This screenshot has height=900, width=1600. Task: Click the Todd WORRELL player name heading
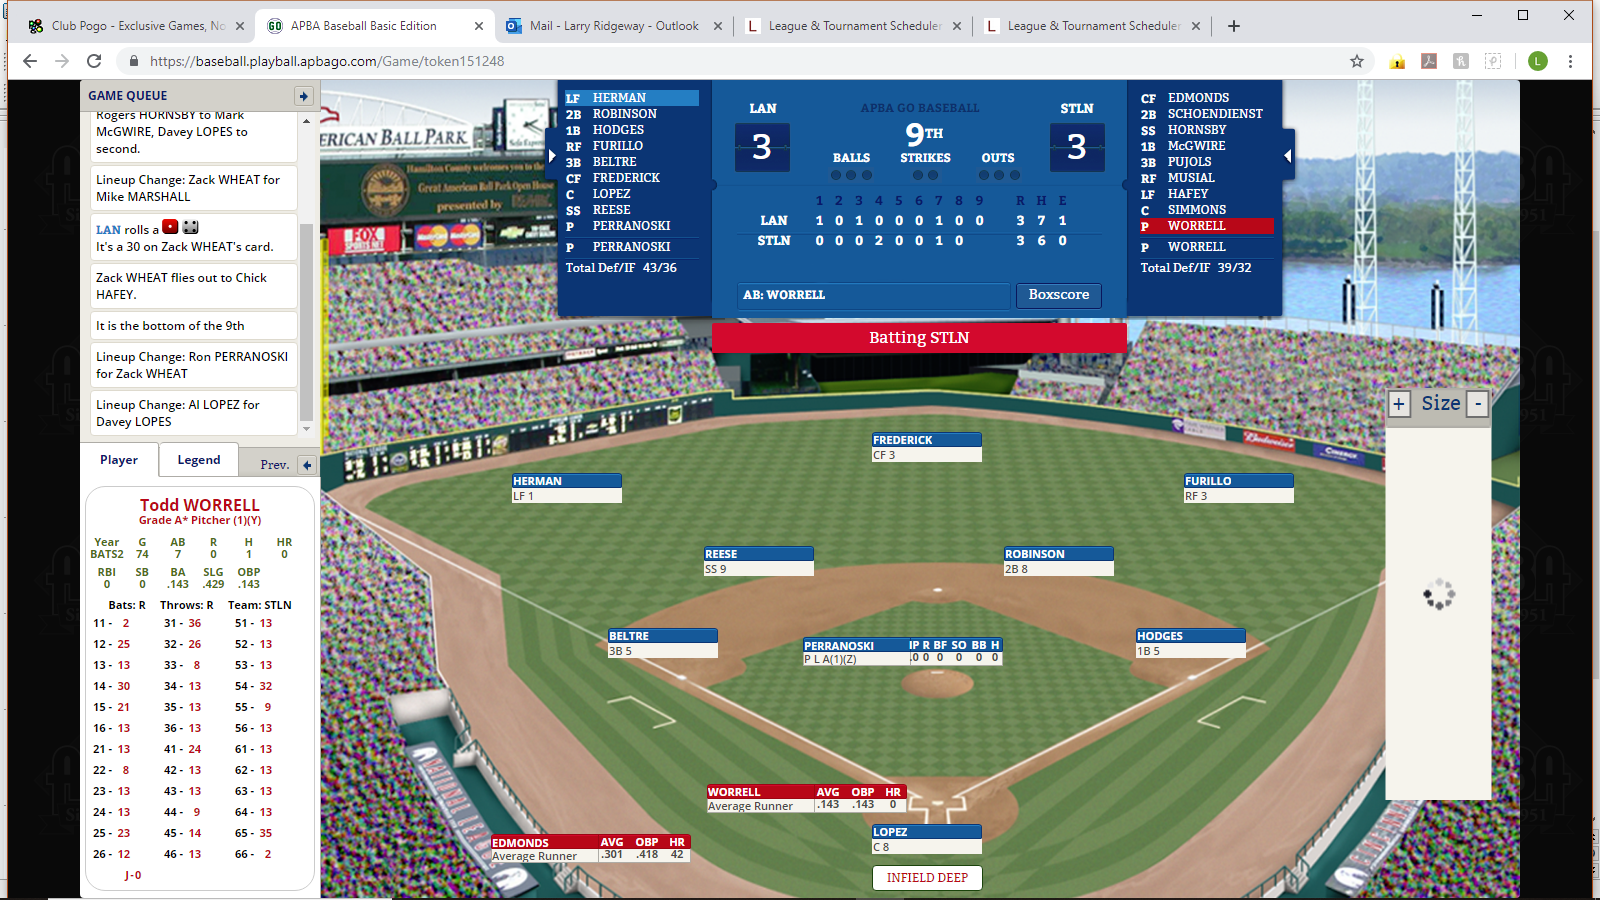[199, 505]
